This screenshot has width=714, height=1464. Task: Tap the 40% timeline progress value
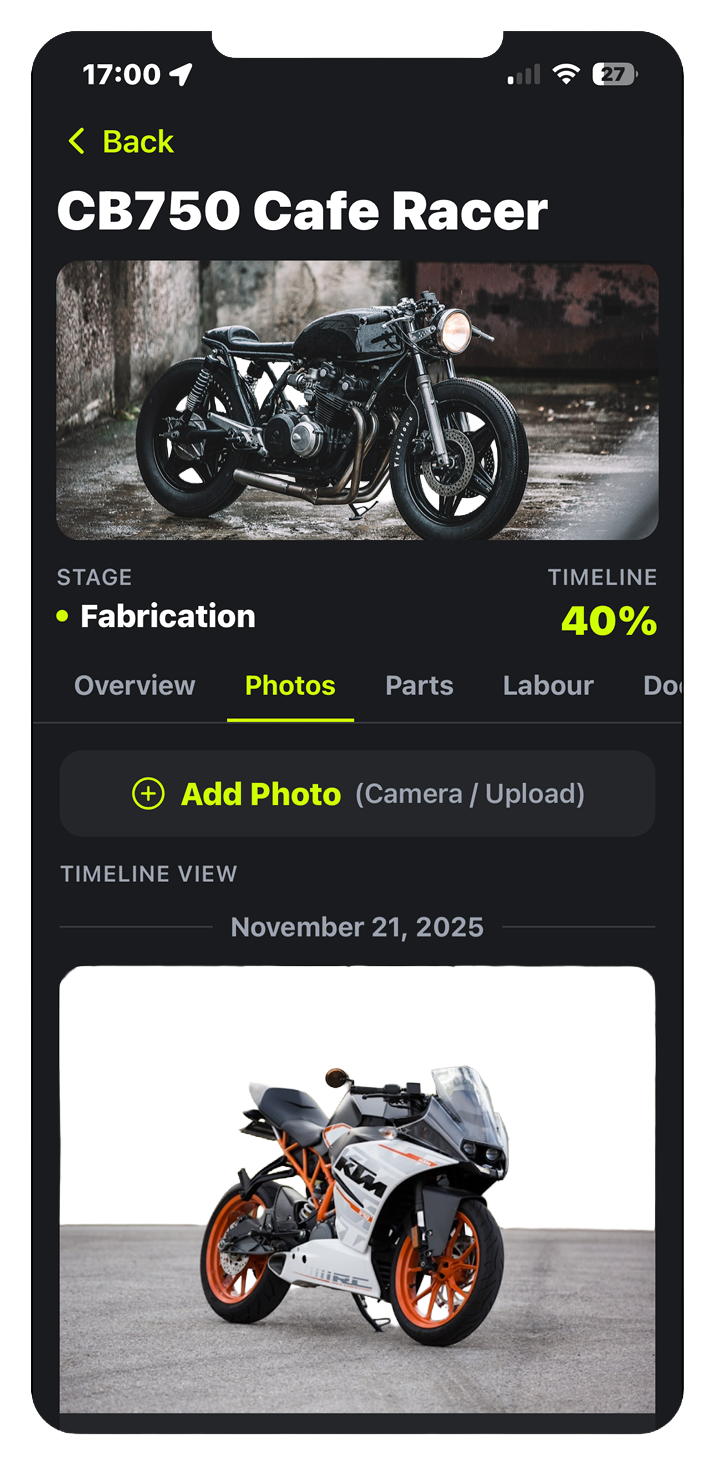(x=608, y=621)
